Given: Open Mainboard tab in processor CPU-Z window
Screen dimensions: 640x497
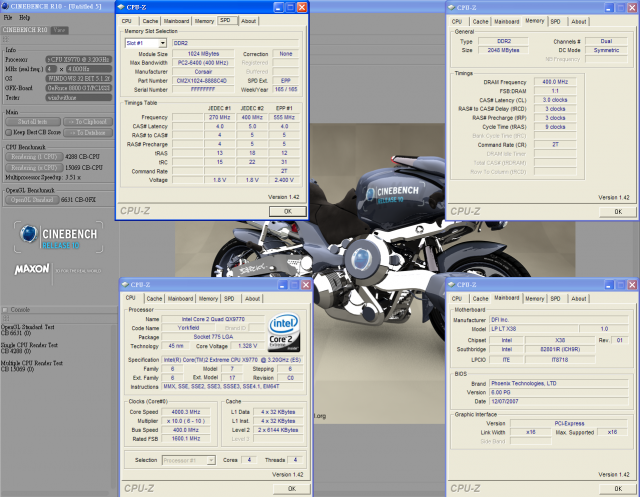Looking at the screenshot, I should [180, 299].
